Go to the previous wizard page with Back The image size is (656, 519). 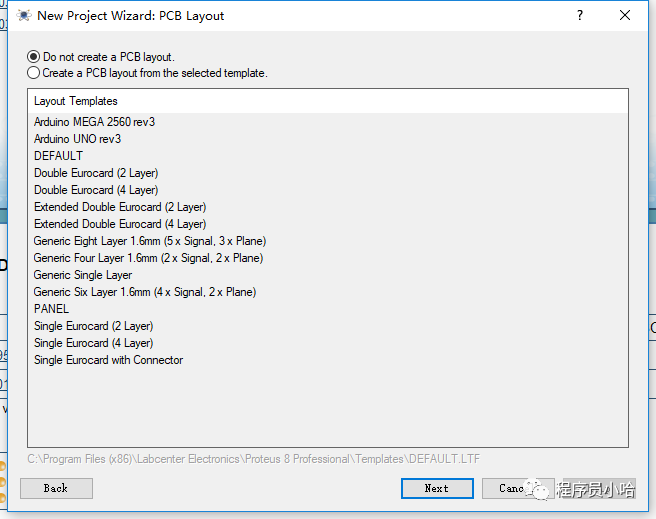(56, 488)
